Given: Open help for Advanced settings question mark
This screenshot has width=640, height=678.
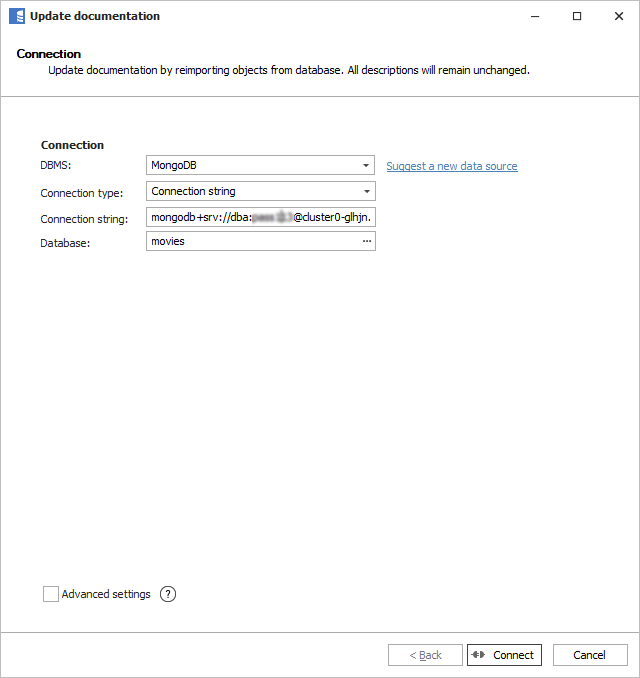Looking at the screenshot, I should click(x=168, y=594).
